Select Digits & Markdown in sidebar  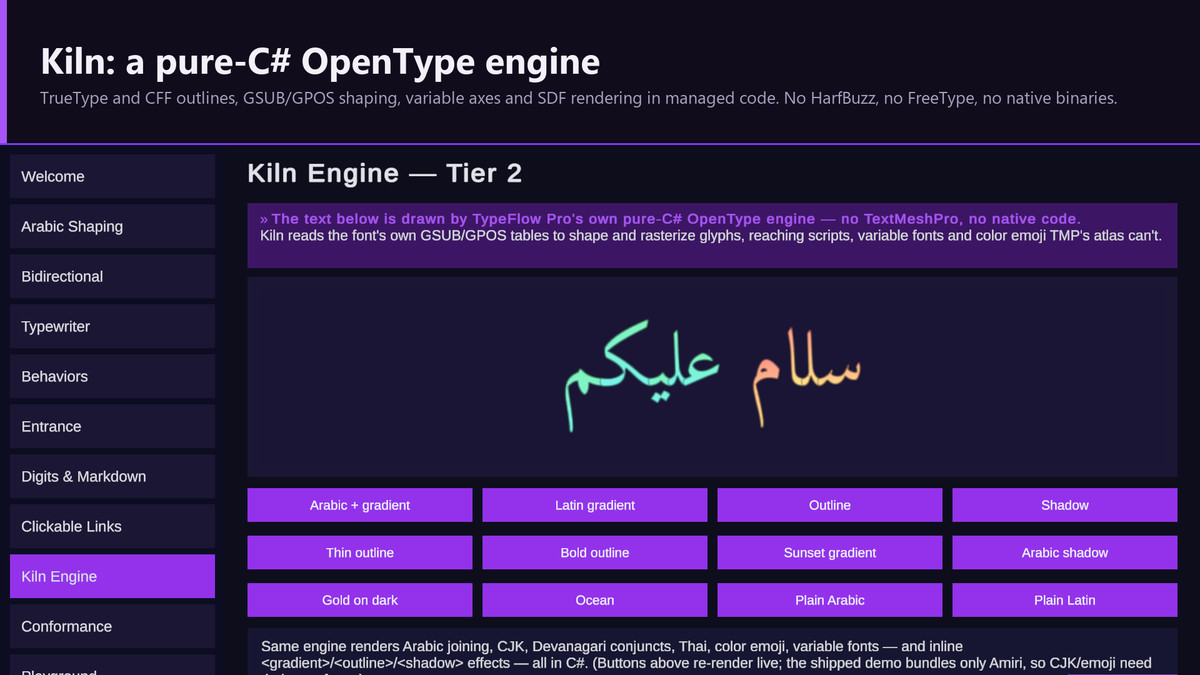click(112, 476)
